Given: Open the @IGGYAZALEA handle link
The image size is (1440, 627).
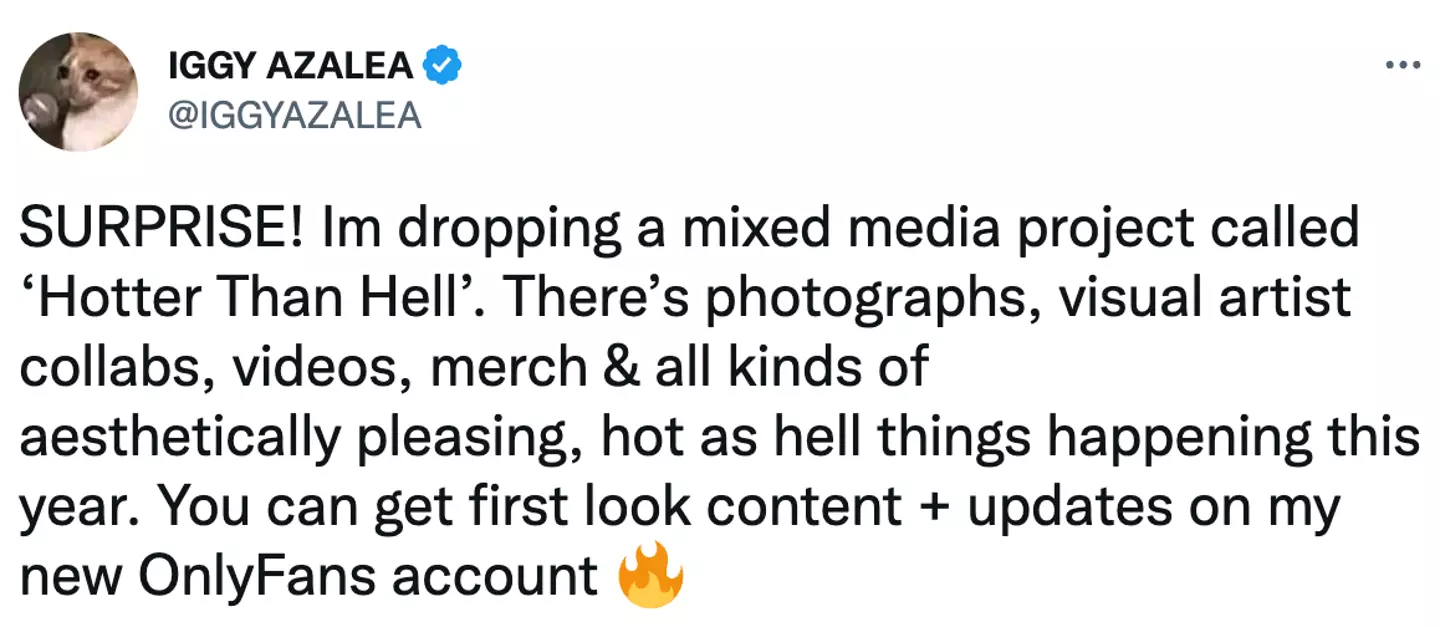Looking at the screenshot, I should (x=298, y=116).
